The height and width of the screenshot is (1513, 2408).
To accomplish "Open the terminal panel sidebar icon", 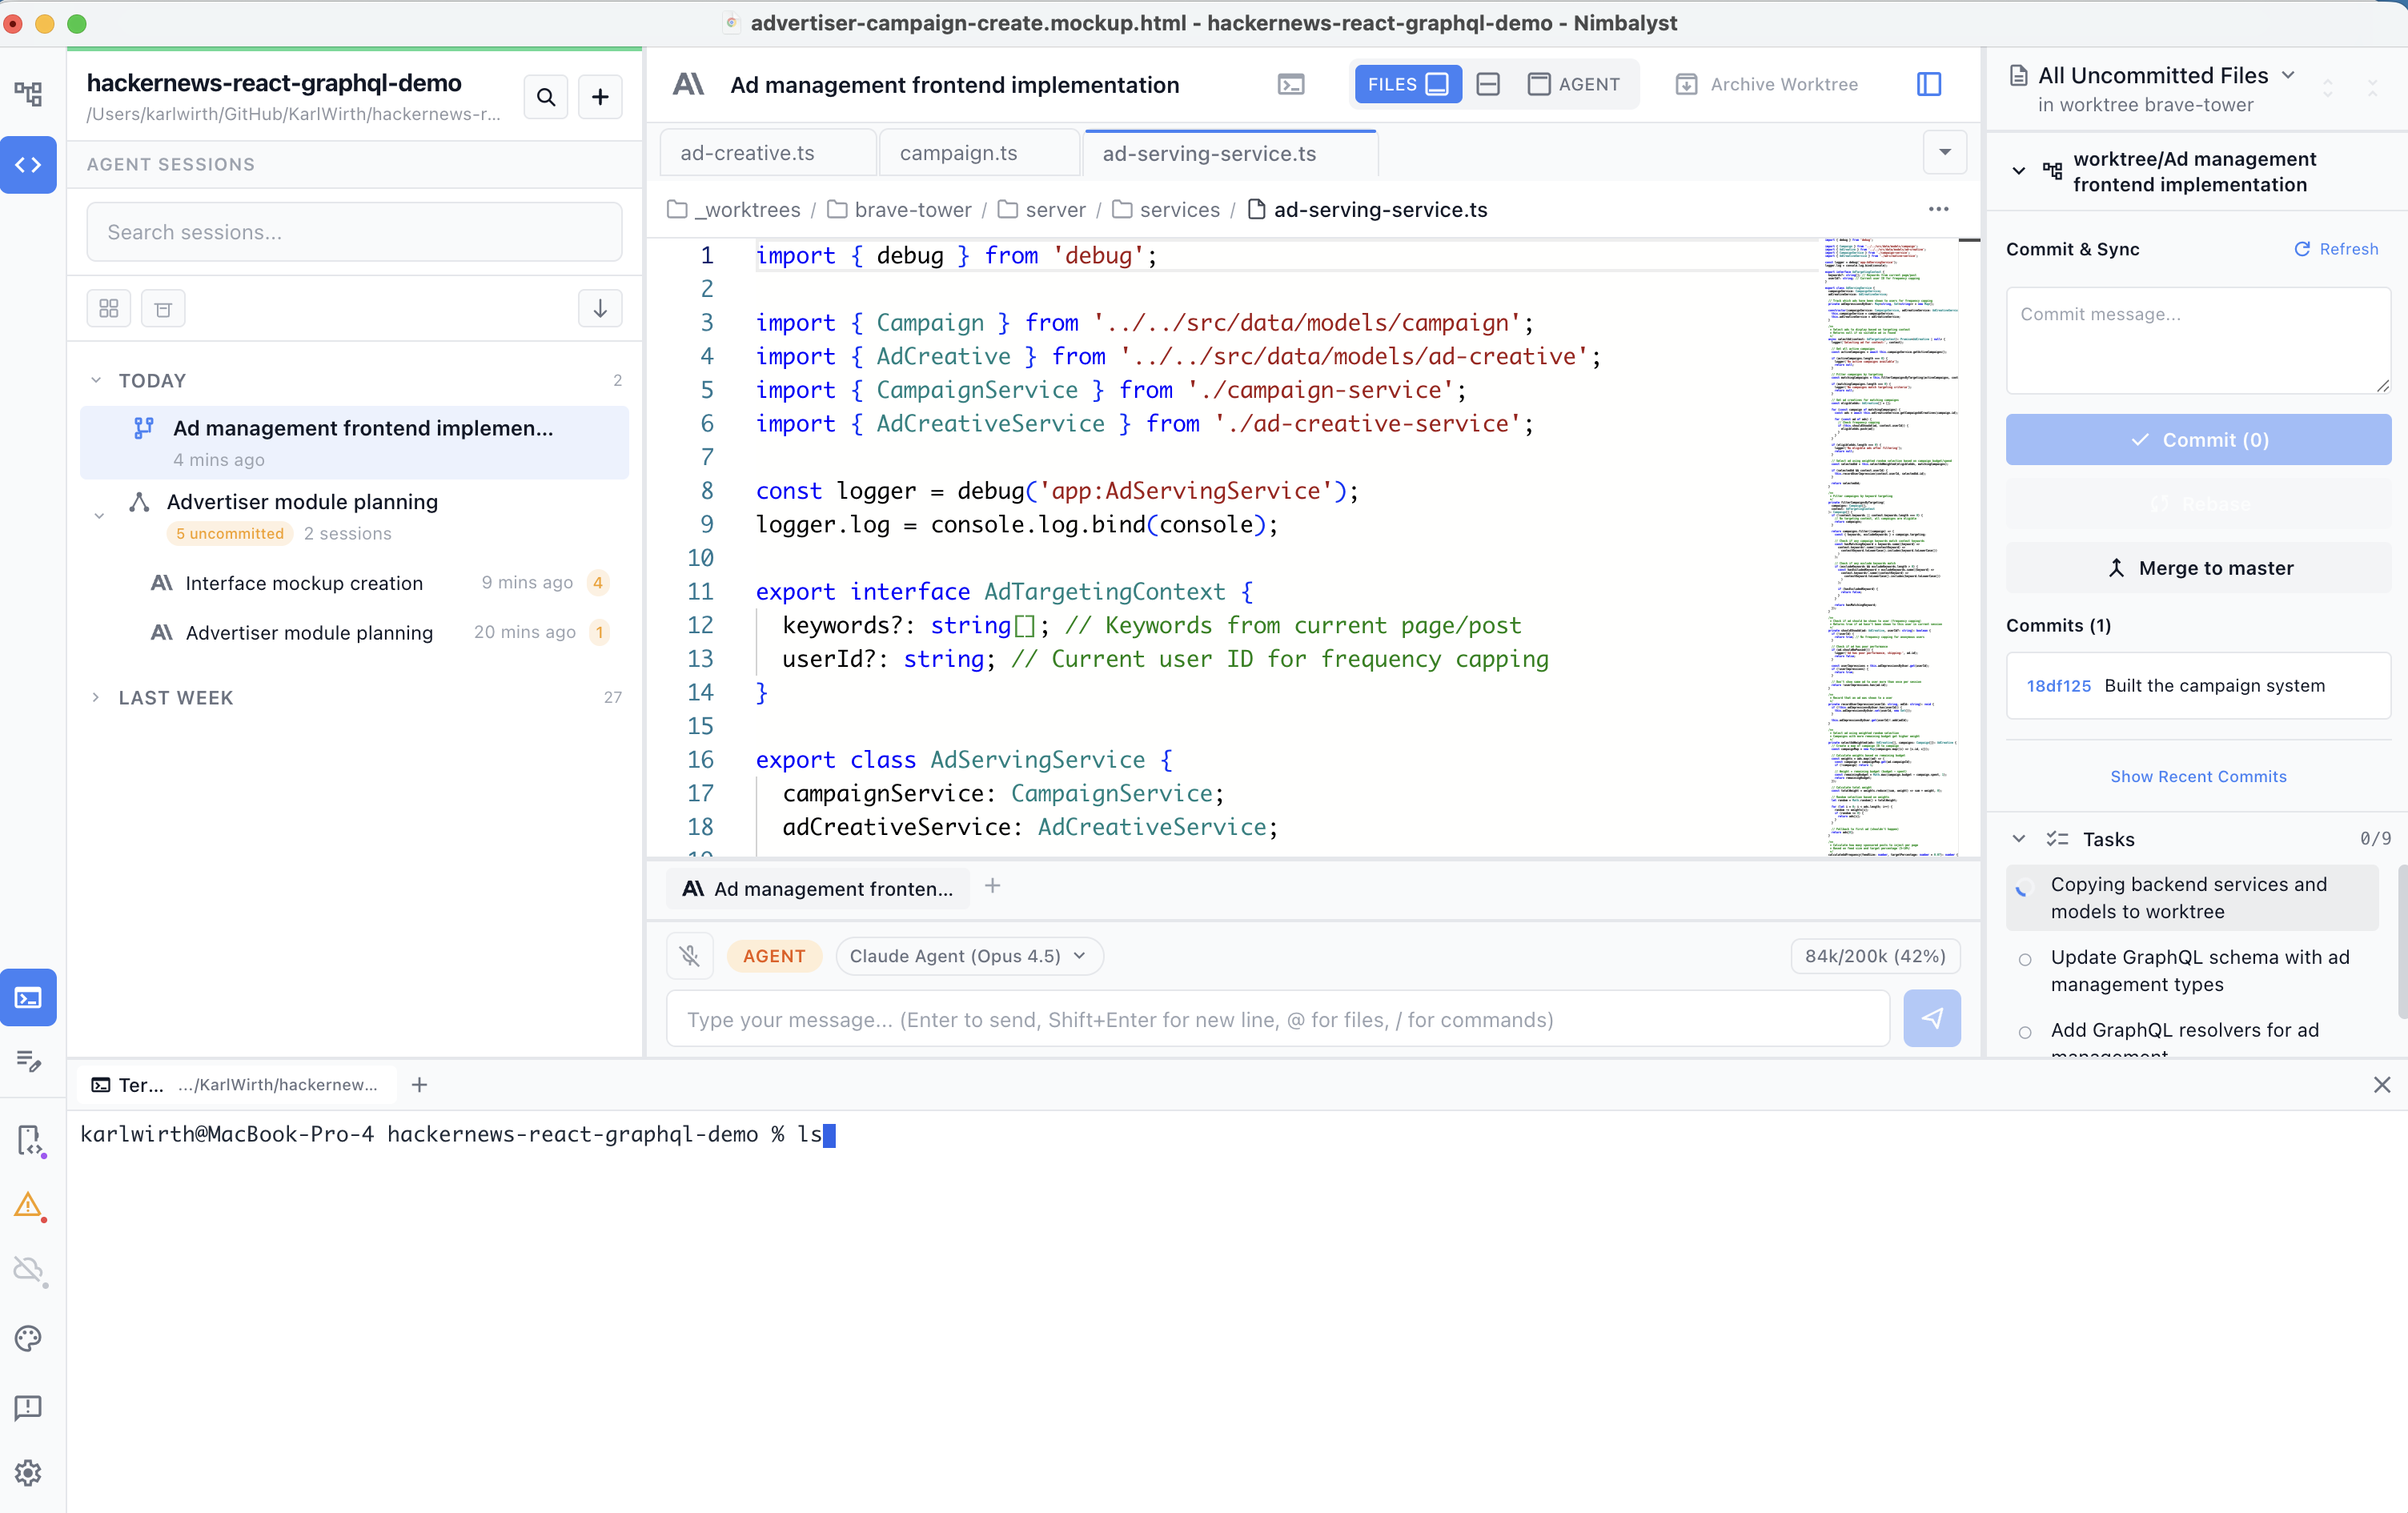I will [28, 997].
